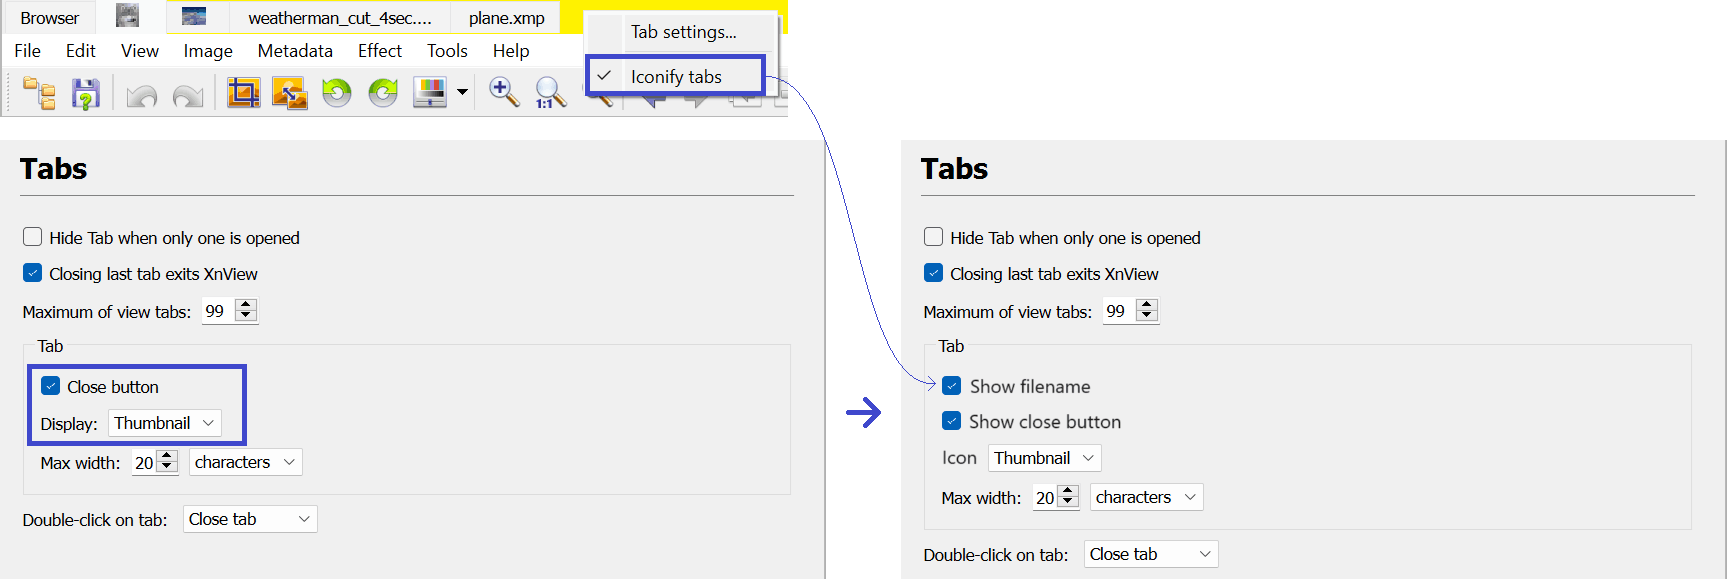Click the Maximum of view tabs field (left panel)
The image size is (1728, 579).
(217, 311)
